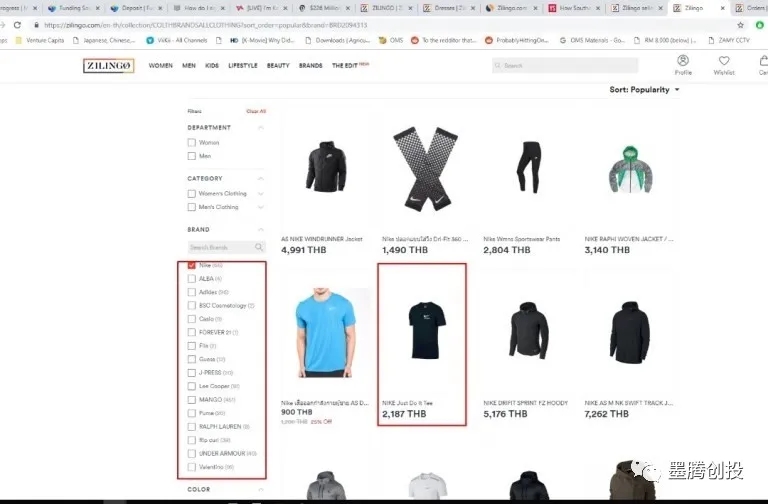The width and height of the screenshot is (768, 504).
Task: Switch to the How South browser tab
Action: [574, 8]
